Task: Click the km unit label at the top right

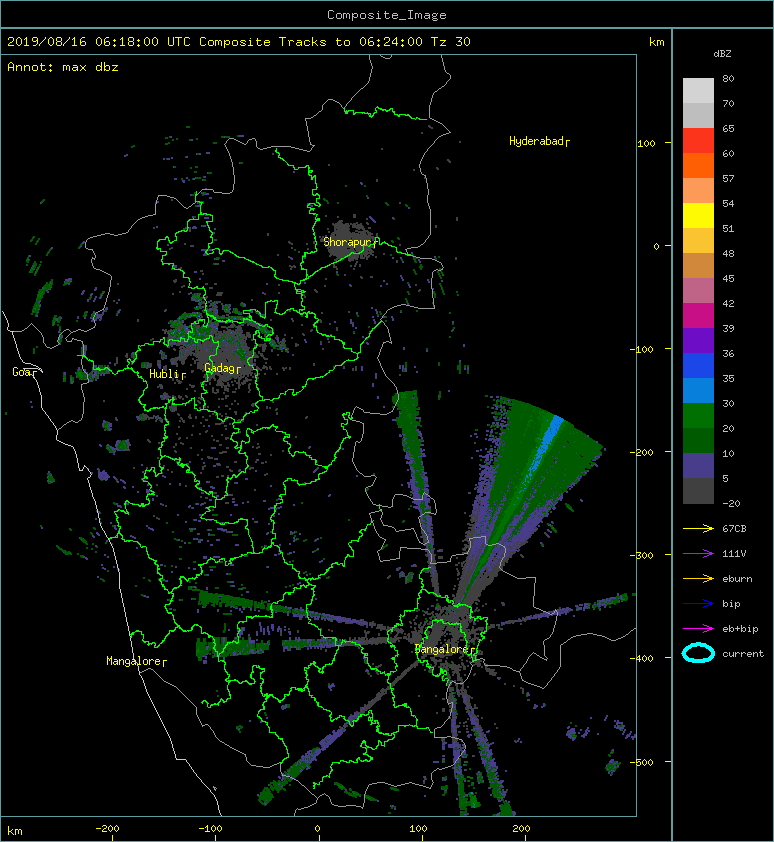Action: 656,42
